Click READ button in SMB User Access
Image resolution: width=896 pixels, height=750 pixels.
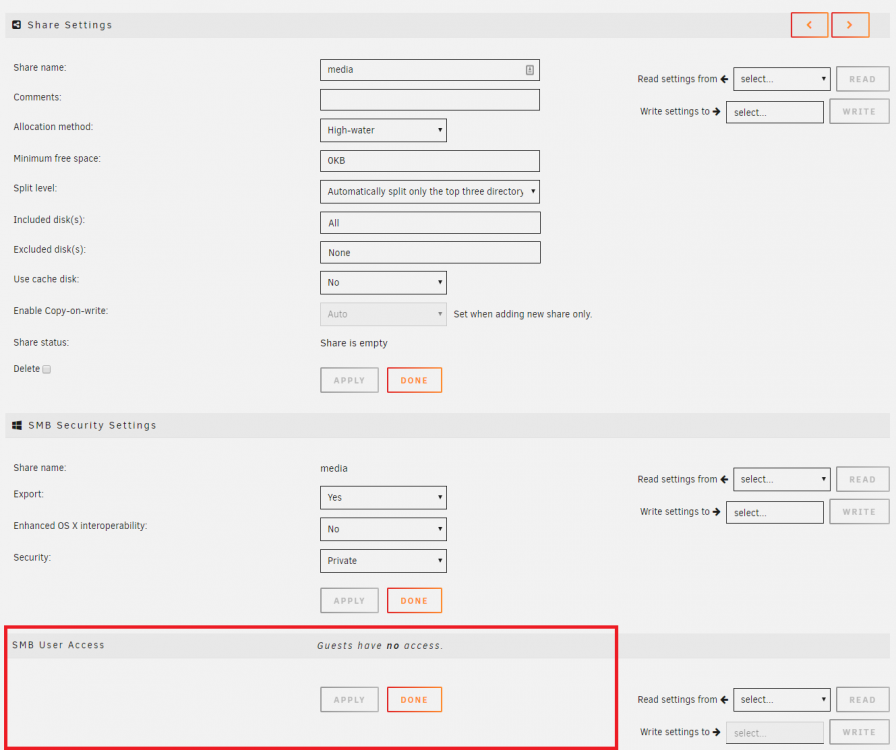[x=862, y=700]
